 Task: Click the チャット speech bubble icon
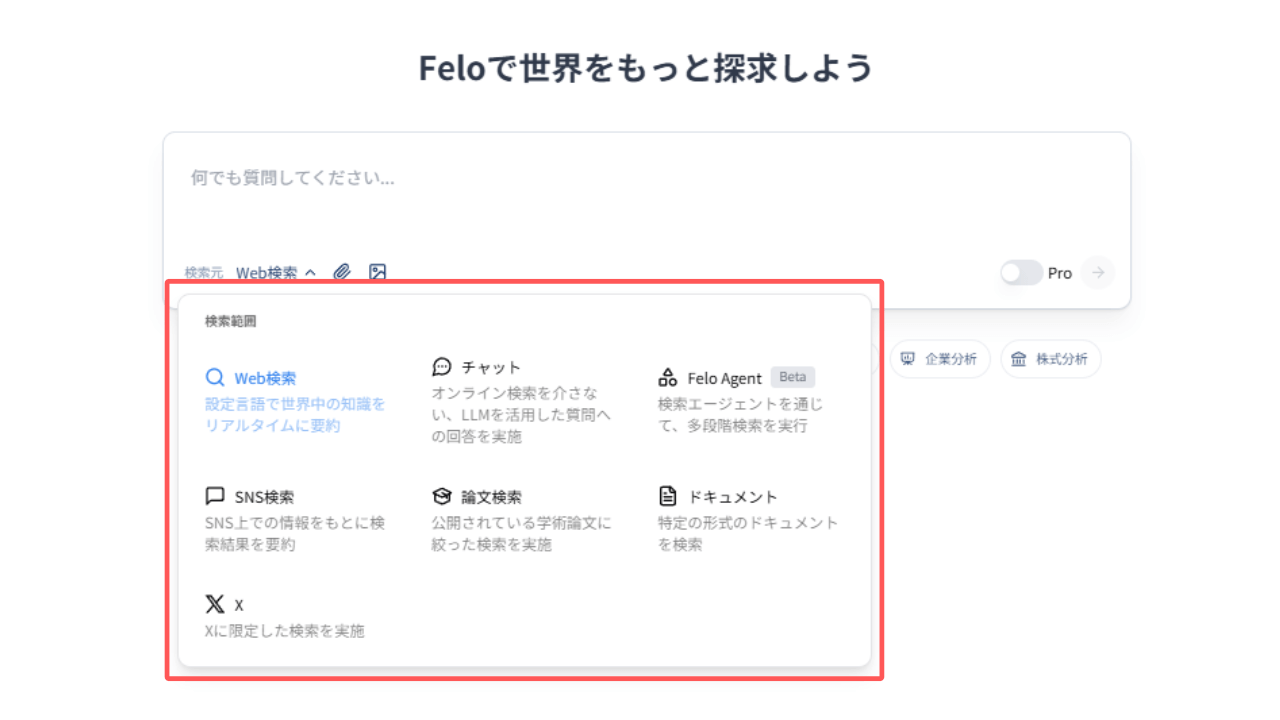pyautogui.click(x=442, y=367)
